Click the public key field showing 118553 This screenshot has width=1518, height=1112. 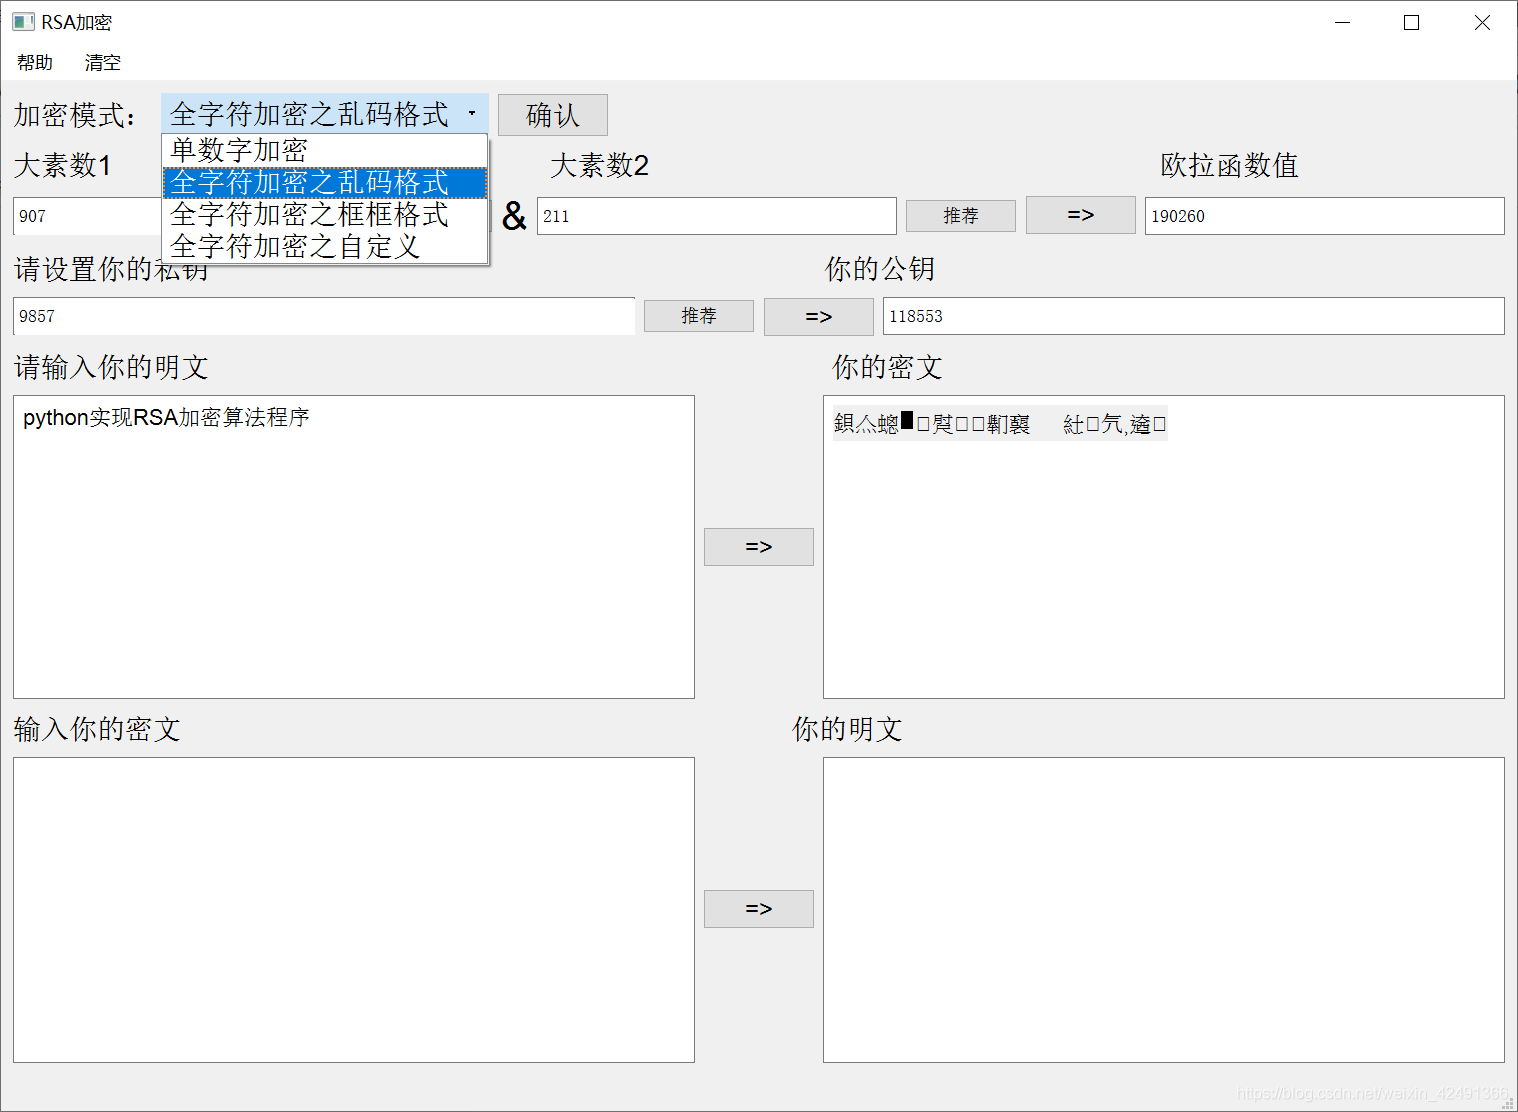click(1194, 316)
